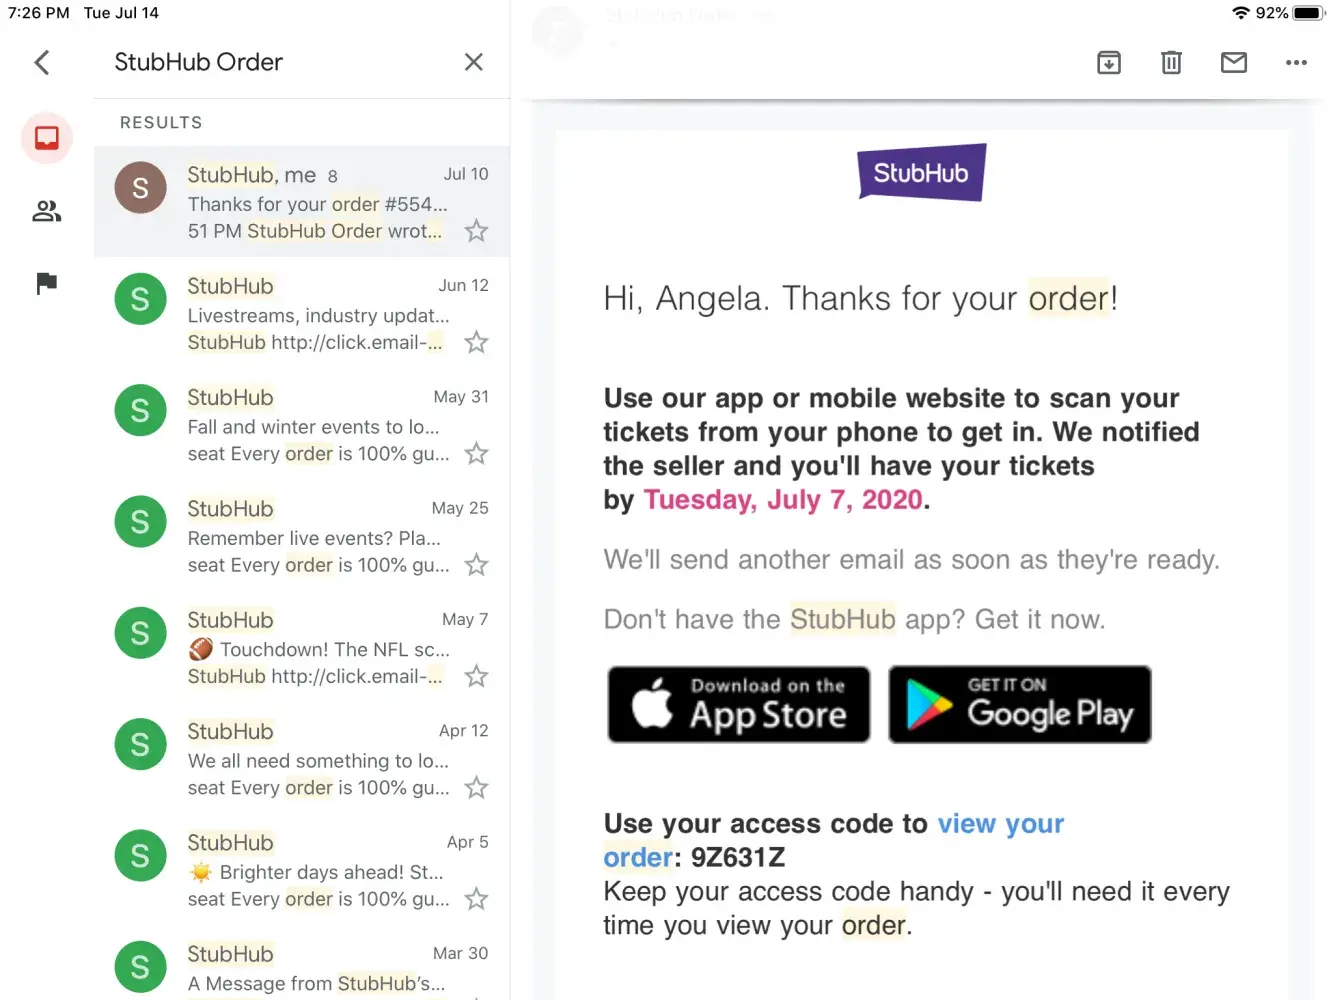Mark email unread with envelope icon
1333x1000 pixels.
coord(1234,63)
